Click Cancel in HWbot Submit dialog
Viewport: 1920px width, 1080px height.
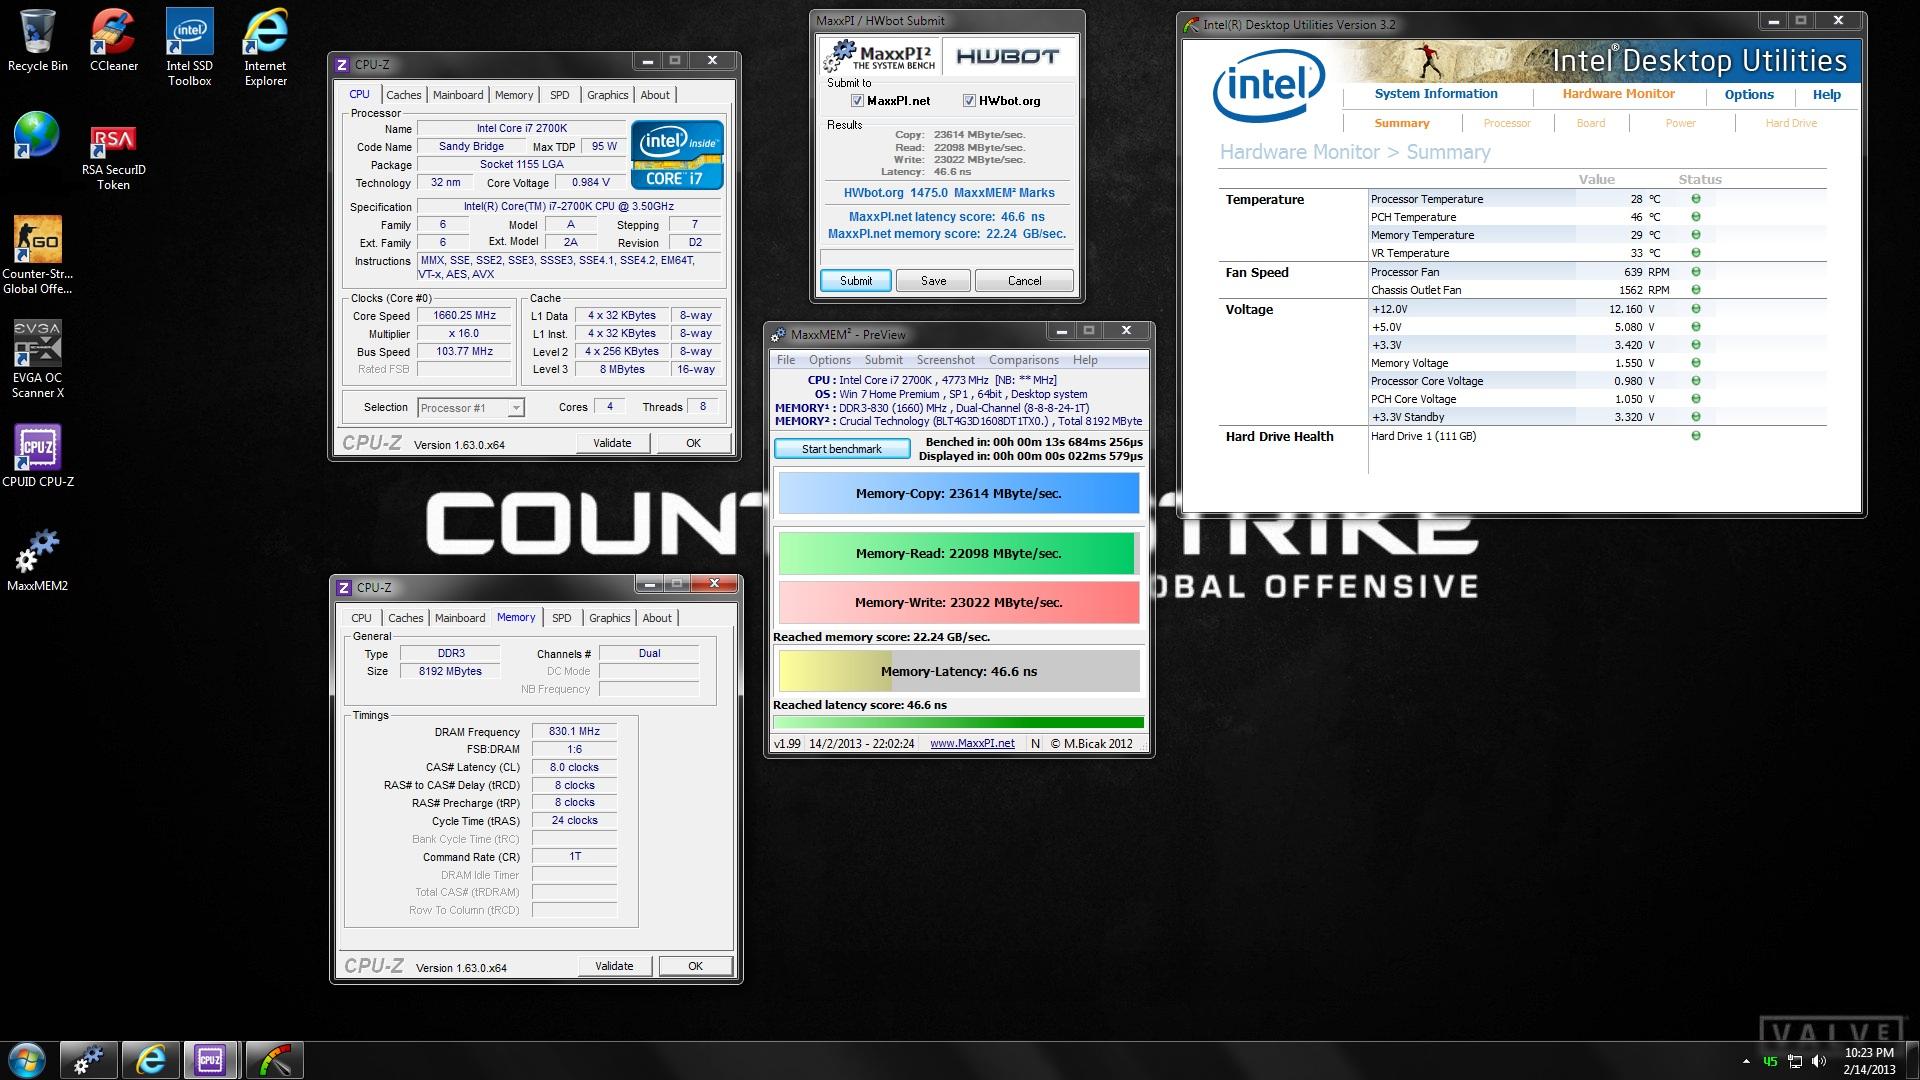(1024, 281)
